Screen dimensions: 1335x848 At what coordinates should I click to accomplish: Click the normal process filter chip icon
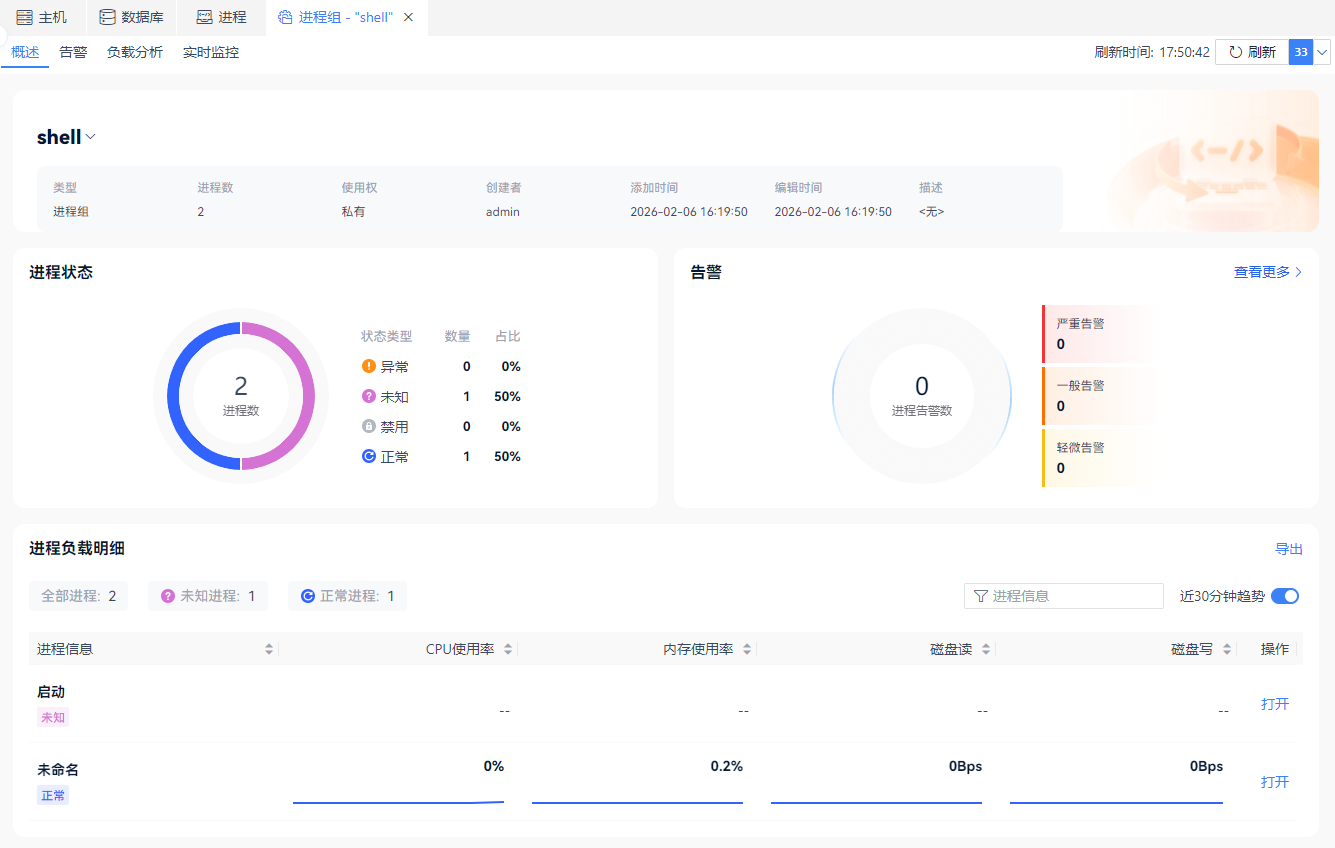tap(308, 596)
